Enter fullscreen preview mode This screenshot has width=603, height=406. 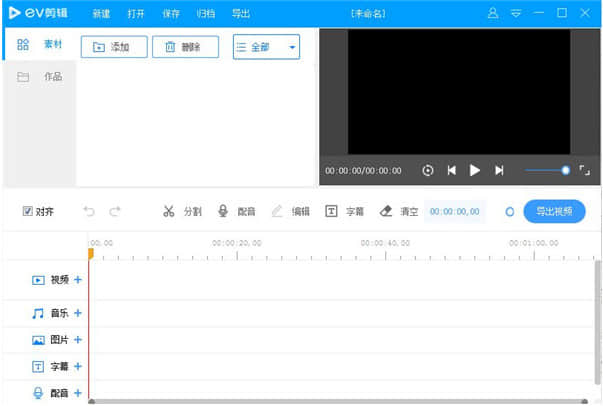[x=585, y=171]
